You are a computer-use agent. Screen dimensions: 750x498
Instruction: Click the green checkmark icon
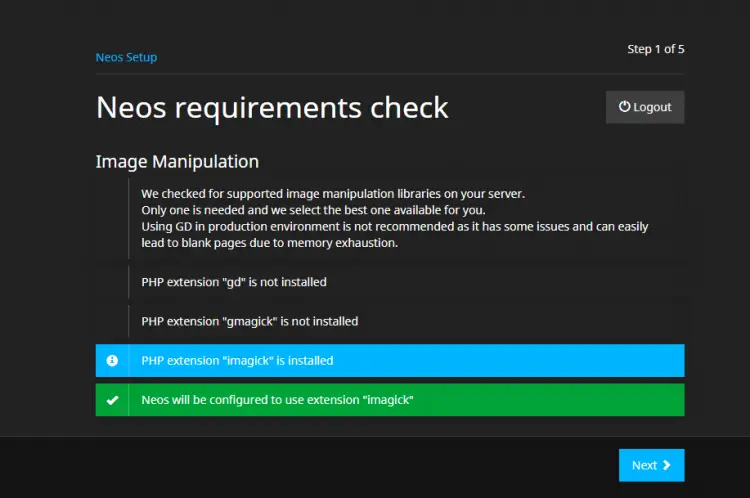pyautogui.click(x=112, y=400)
